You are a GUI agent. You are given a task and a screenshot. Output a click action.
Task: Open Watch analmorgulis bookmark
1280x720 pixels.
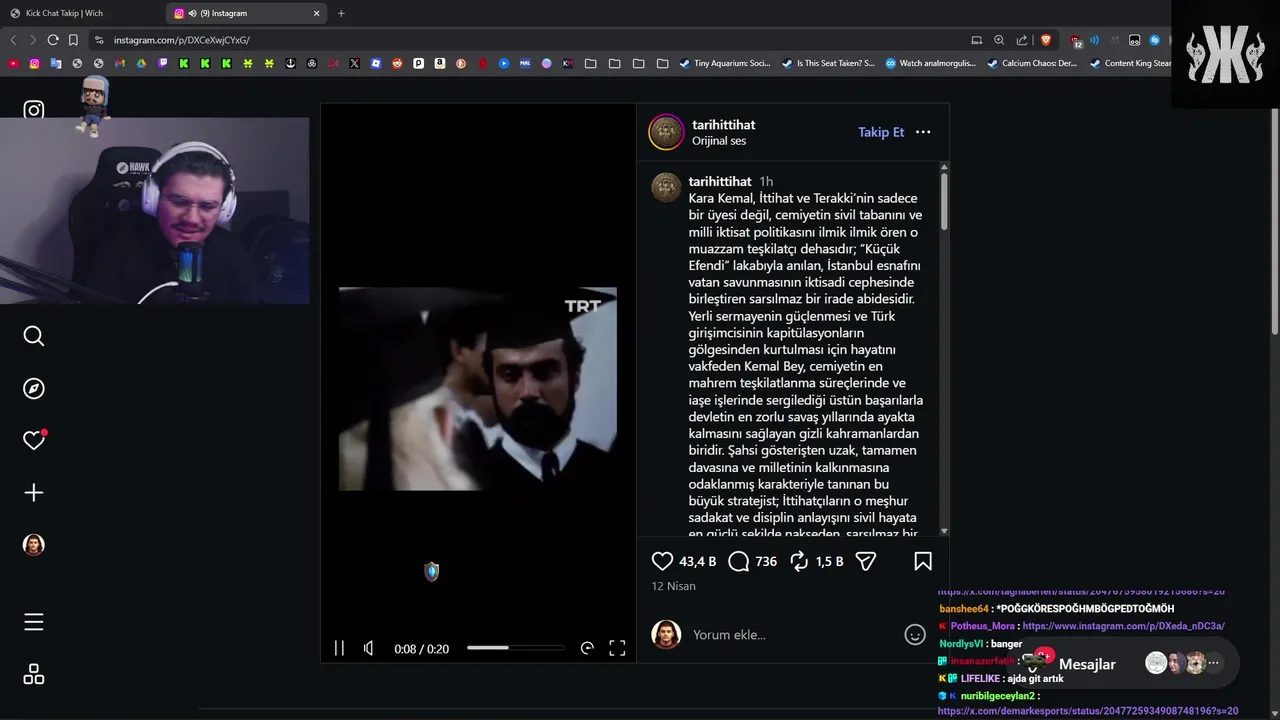click(x=931, y=63)
